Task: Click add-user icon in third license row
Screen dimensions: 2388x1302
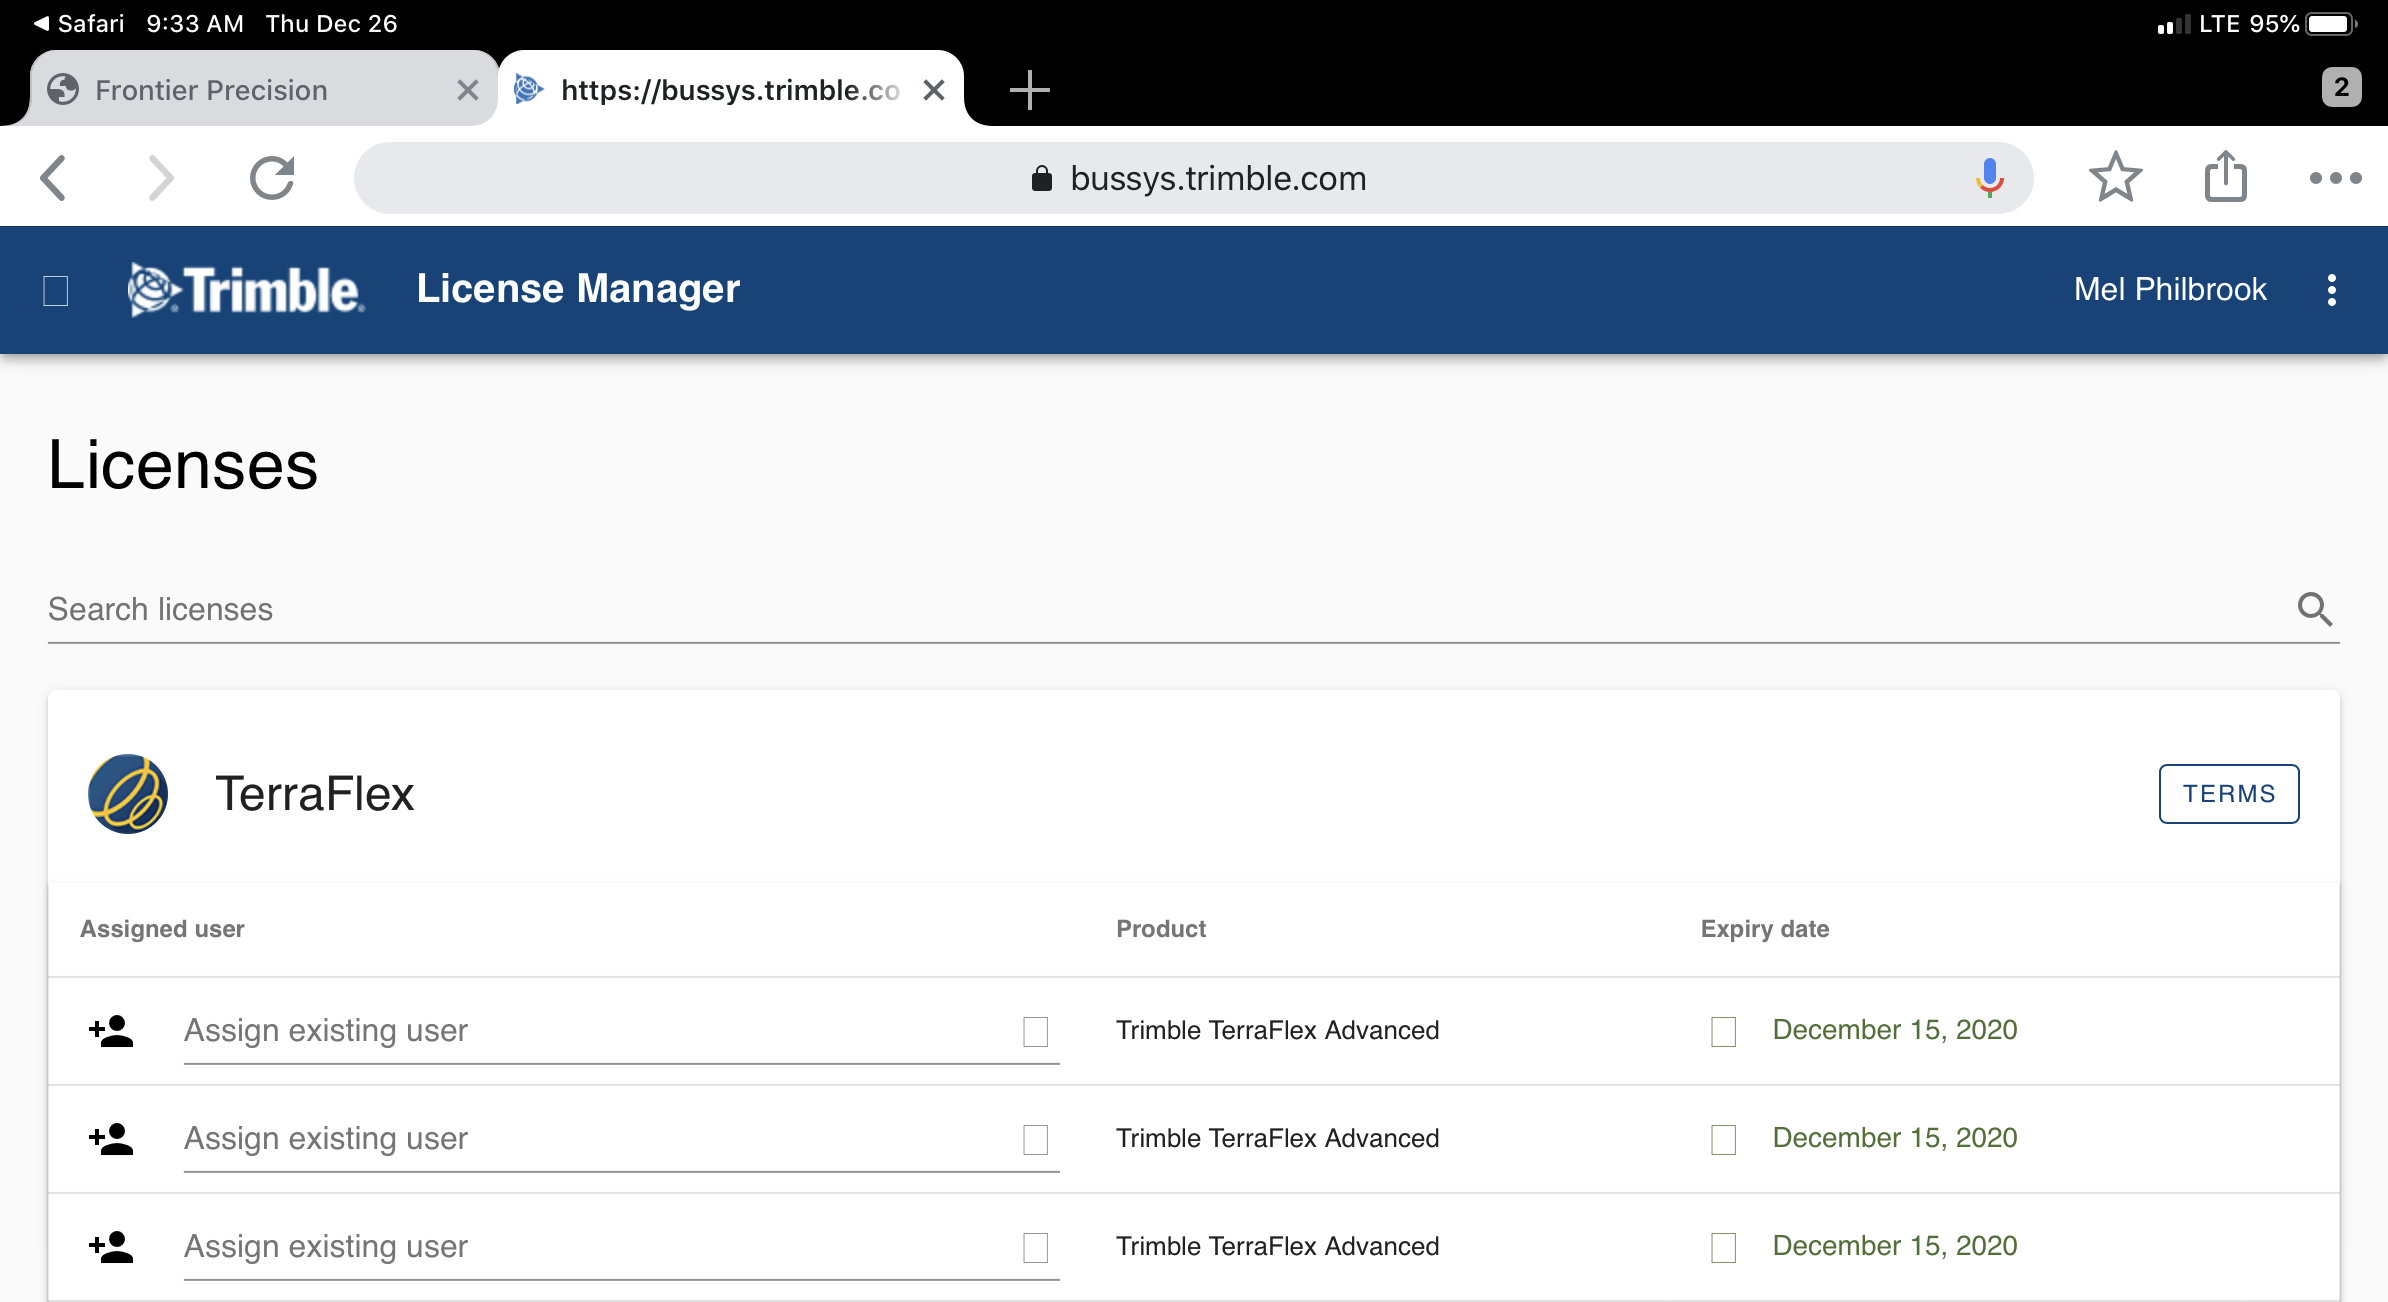Action: (111, 1247)
